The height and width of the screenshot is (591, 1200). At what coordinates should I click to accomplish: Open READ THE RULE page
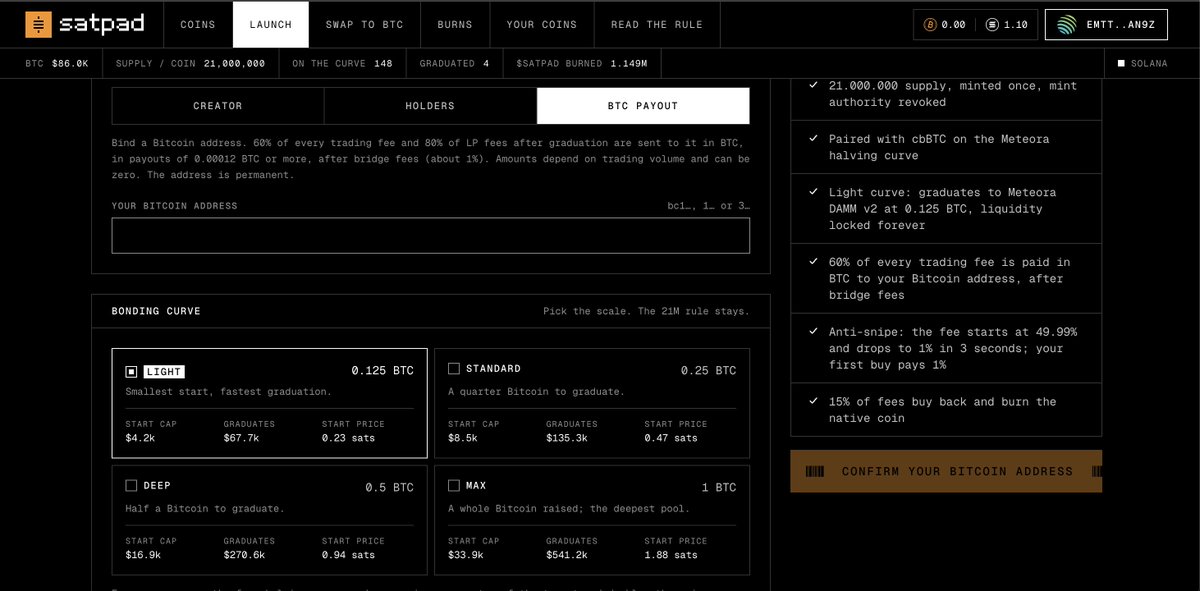(657, 24)
